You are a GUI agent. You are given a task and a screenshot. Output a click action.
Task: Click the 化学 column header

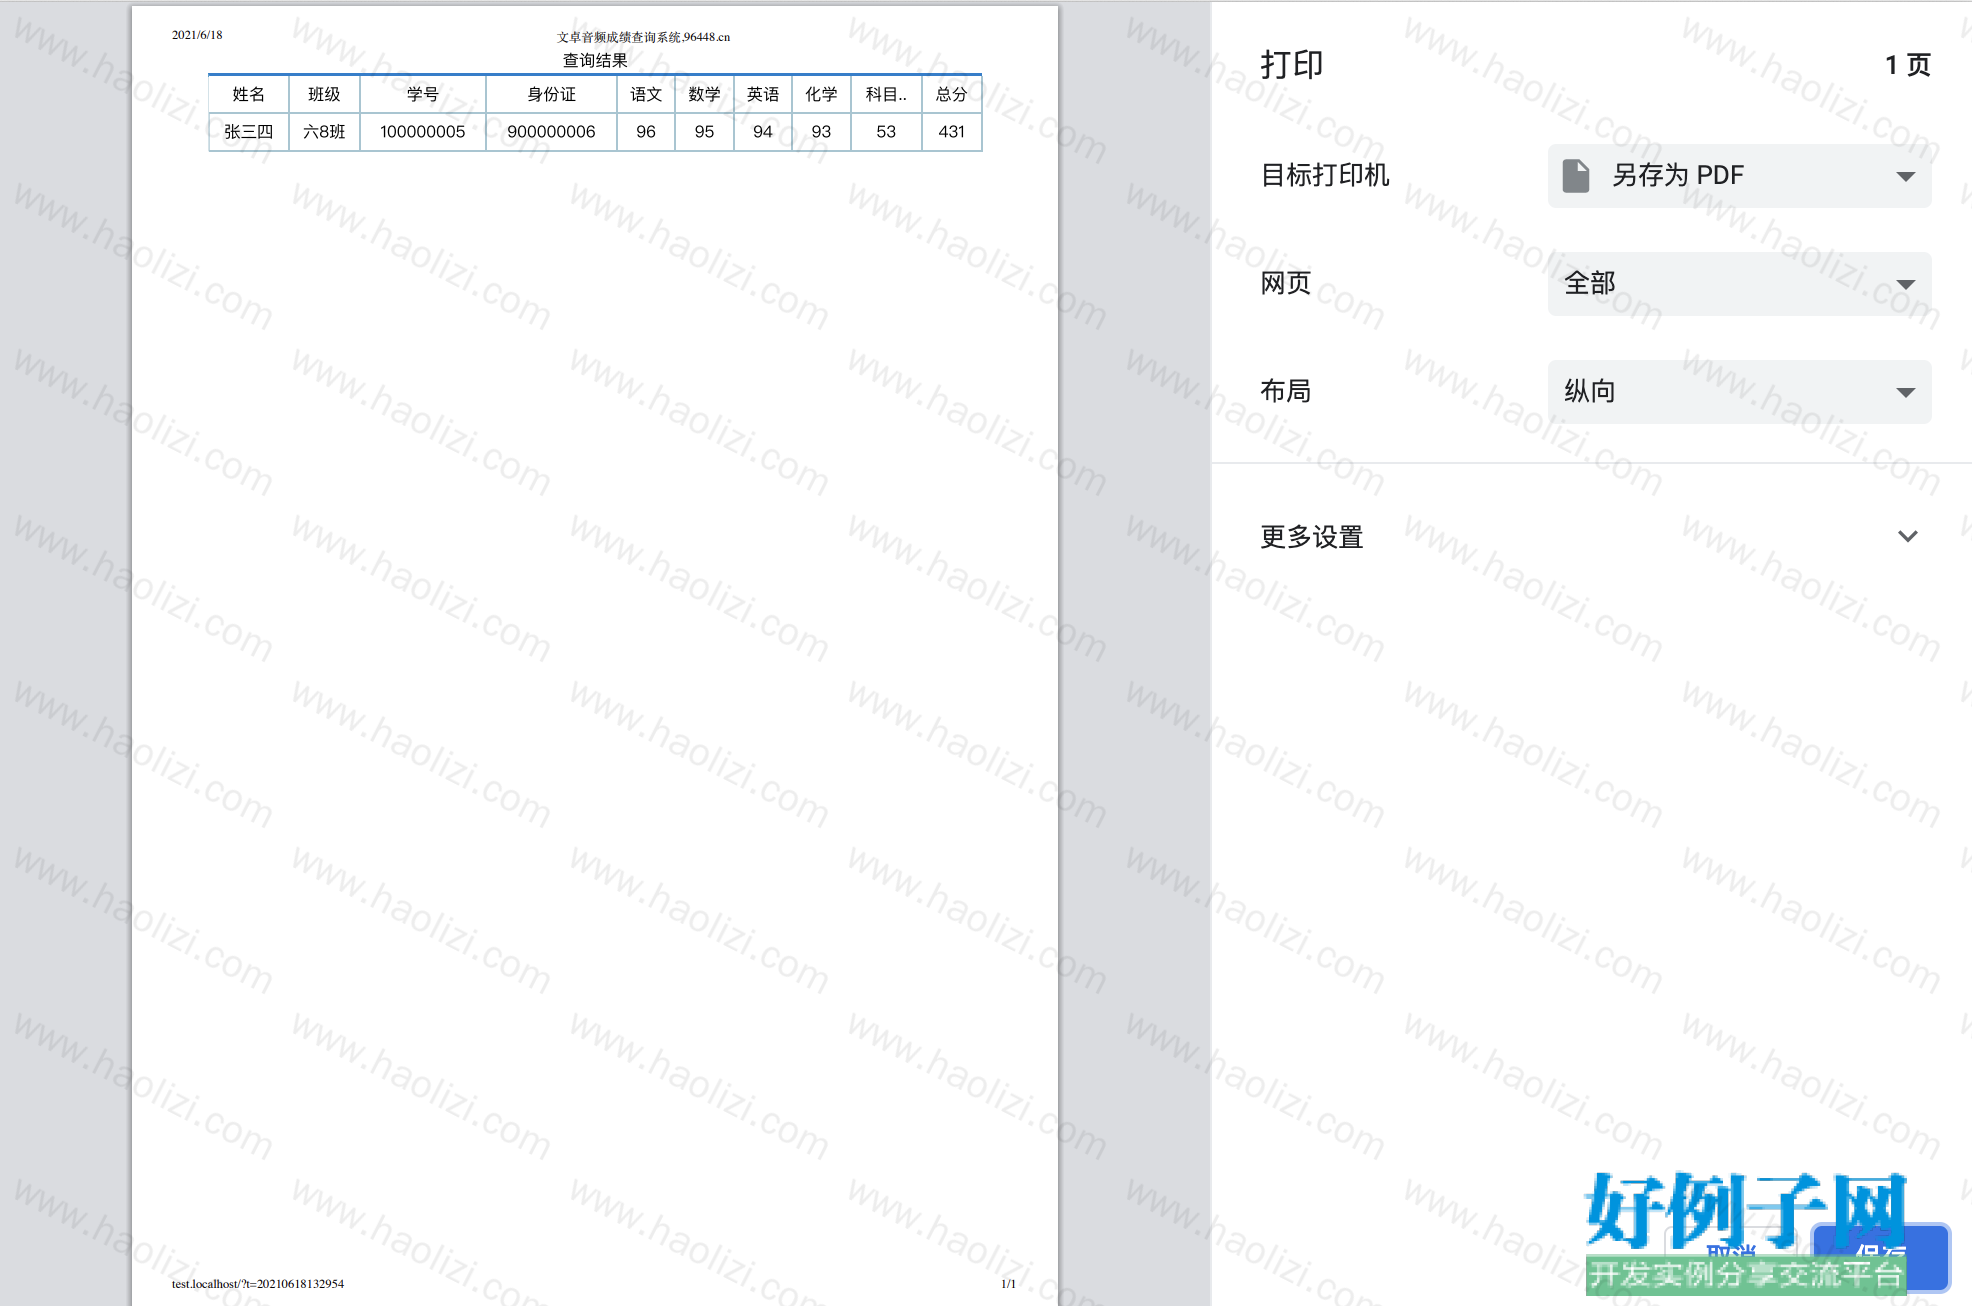pos(821,95)
